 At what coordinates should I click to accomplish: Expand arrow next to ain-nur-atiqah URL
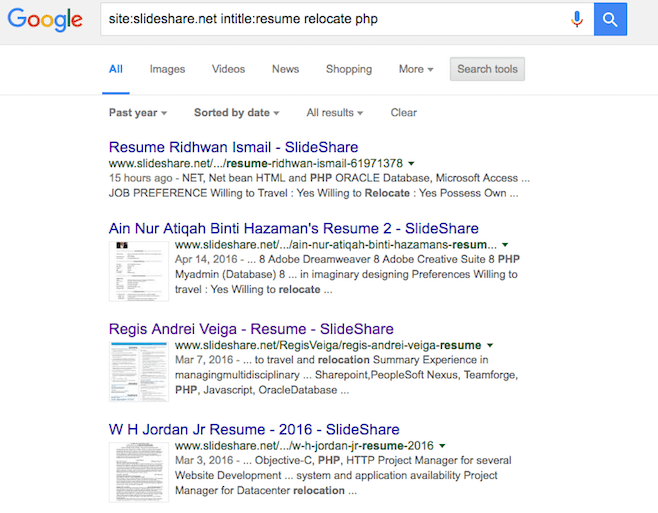[x=505, y=245]
